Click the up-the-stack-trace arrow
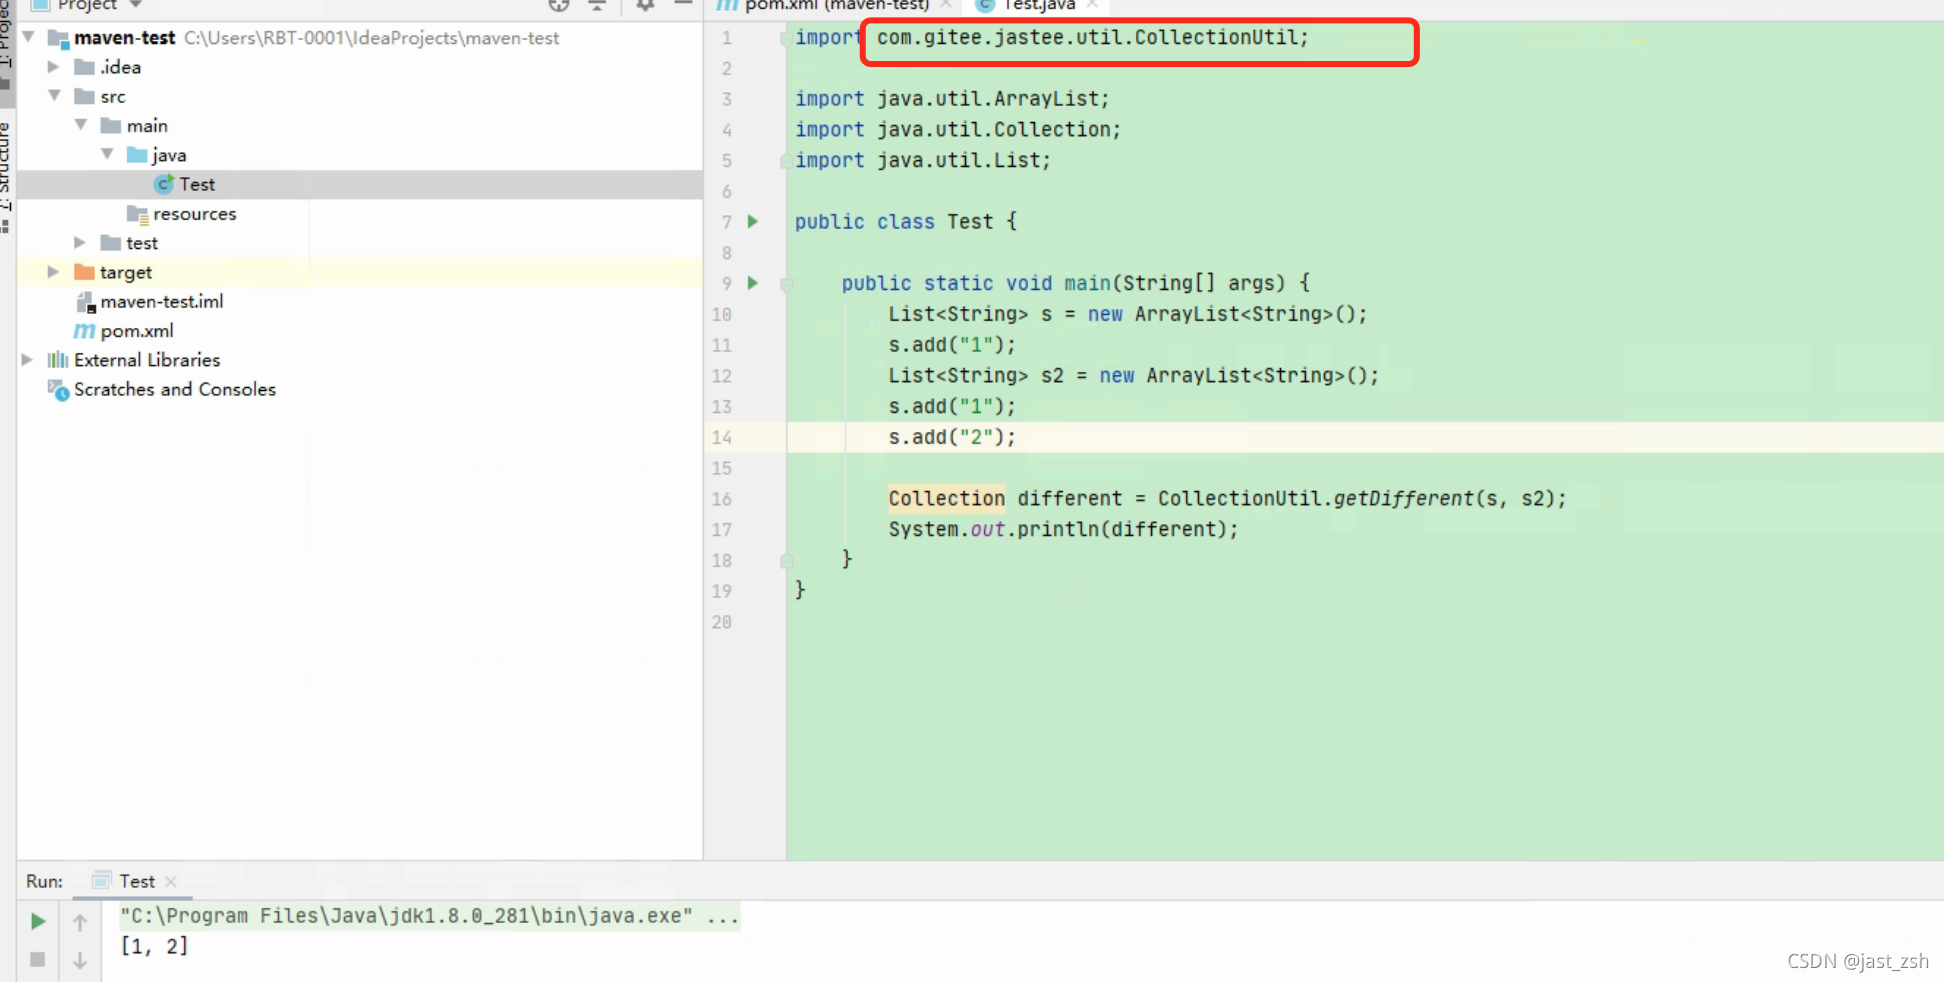The image size is (1944, 982). pyautogui.click(x=80, y=922)
